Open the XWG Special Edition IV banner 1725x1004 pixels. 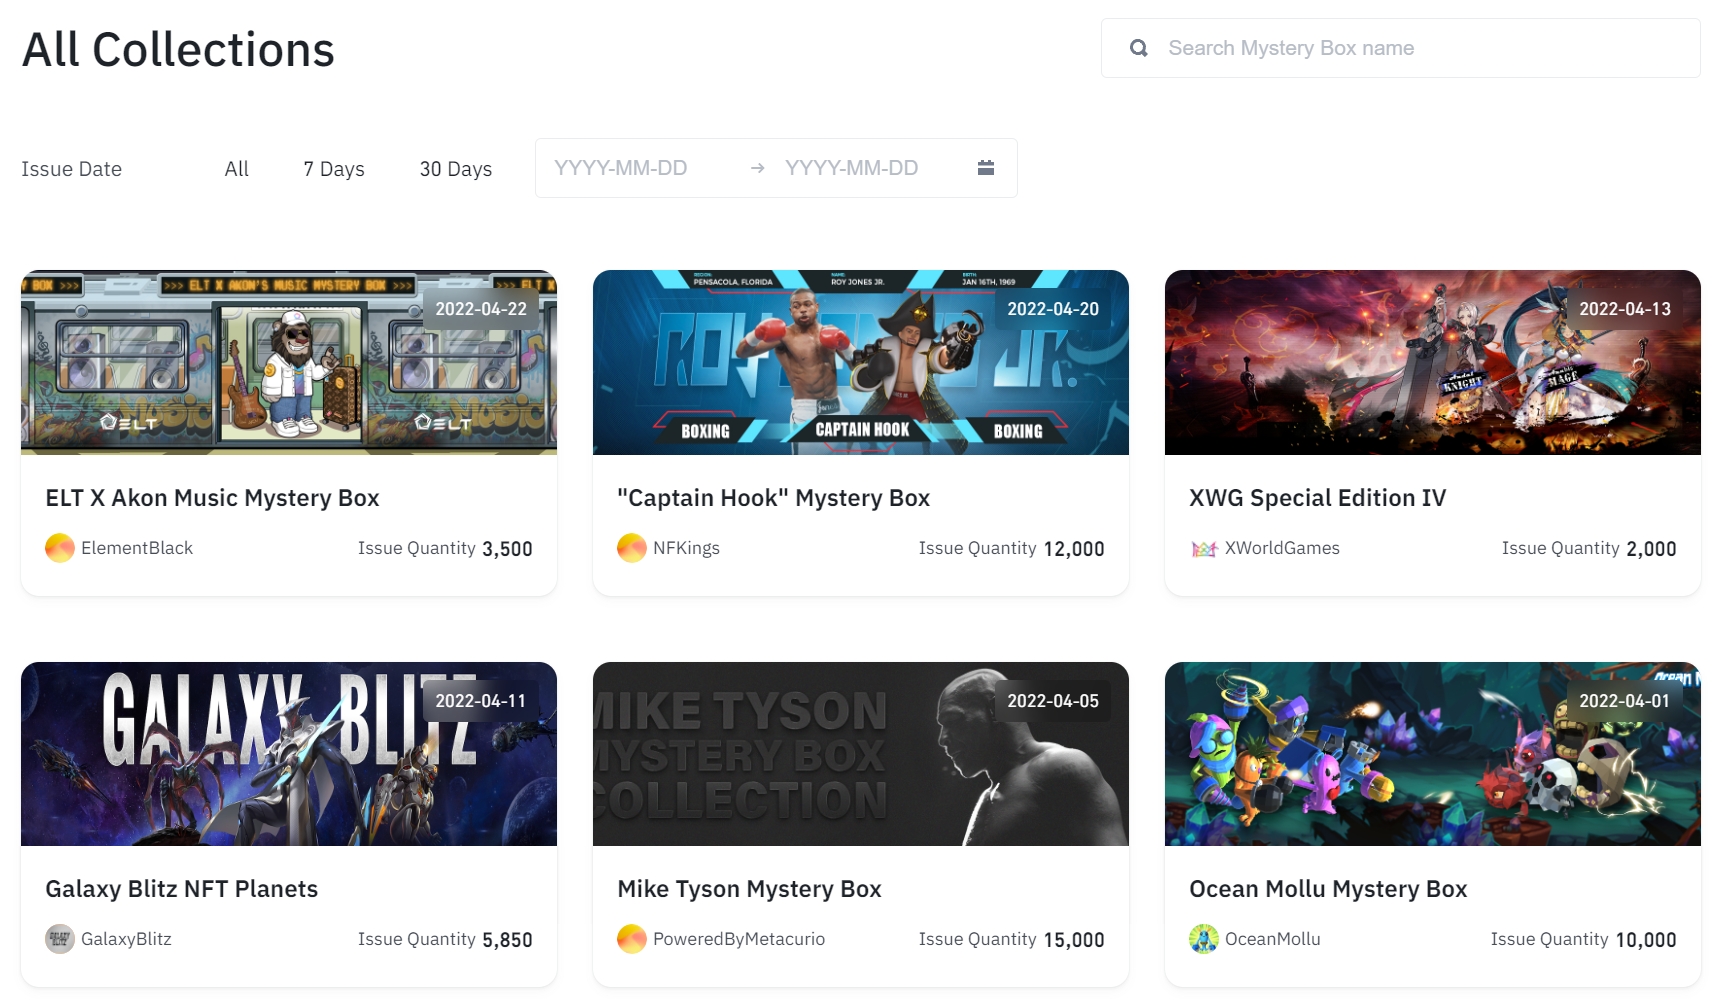[1432, 362]
